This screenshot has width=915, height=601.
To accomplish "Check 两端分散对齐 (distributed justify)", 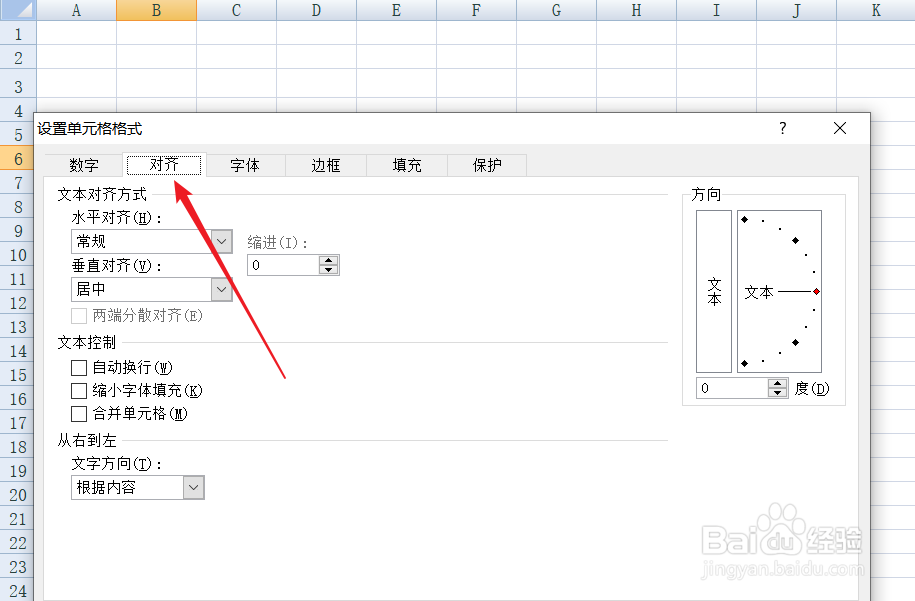I will (78, 316).
